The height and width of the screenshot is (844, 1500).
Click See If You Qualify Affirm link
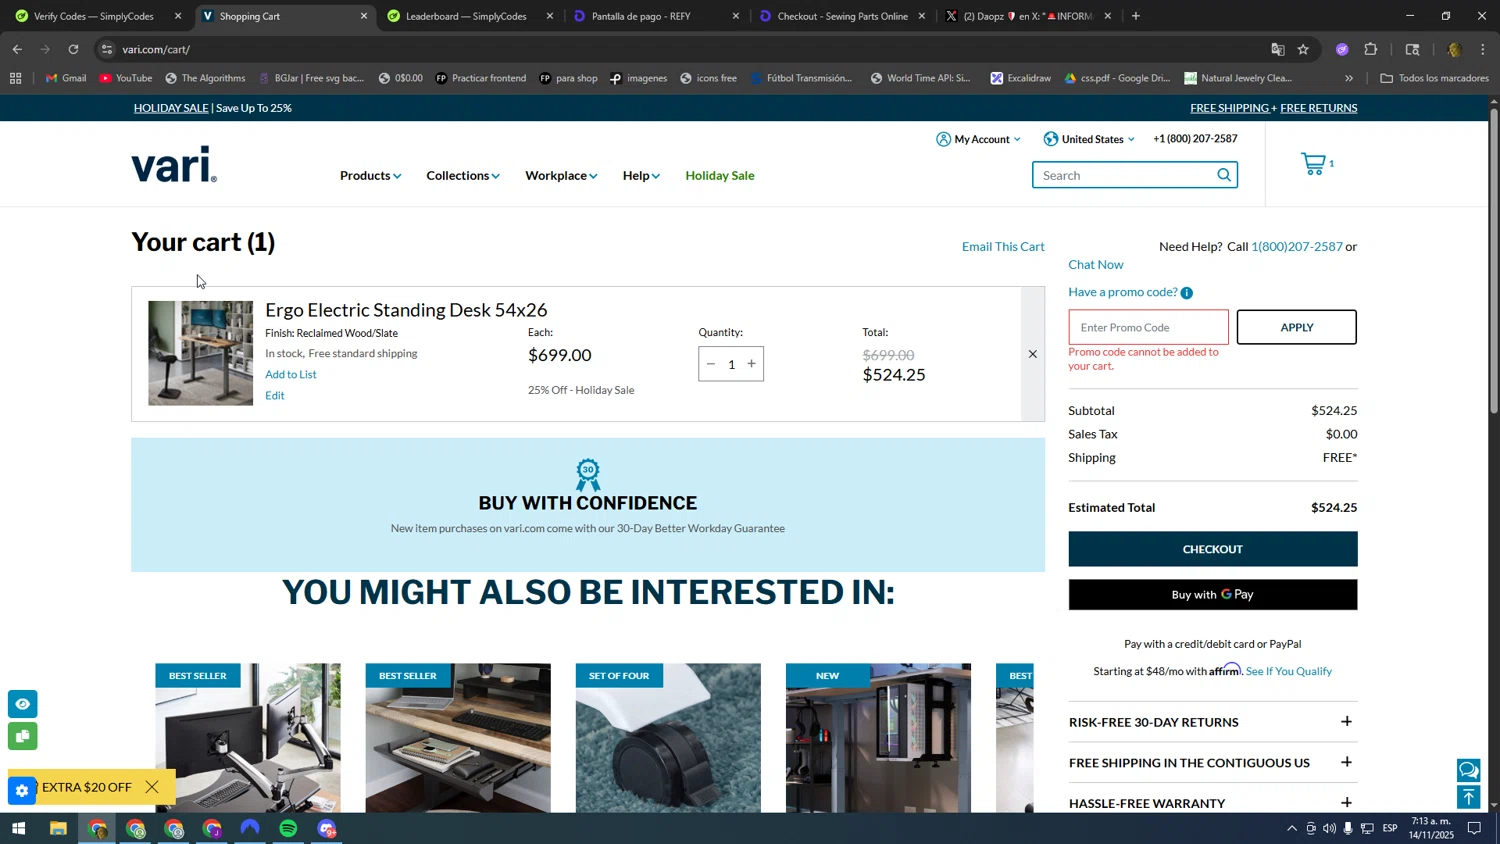point(1289,672)
